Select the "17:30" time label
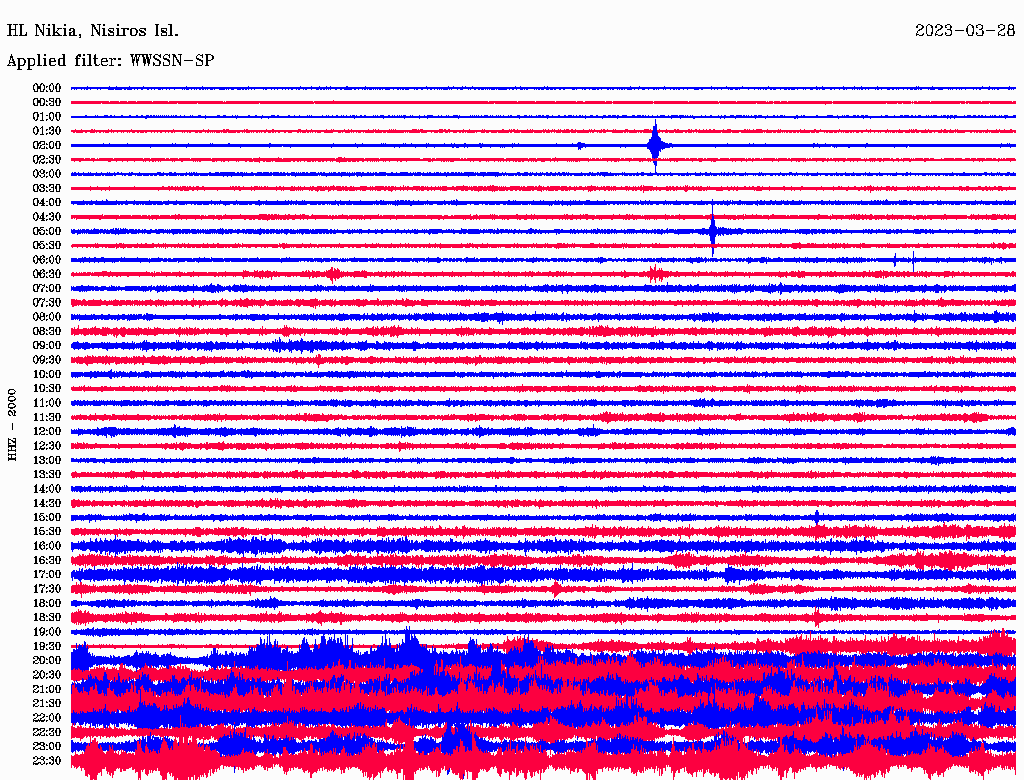Viewport: 1024px width, 780px height. (46, 589)
